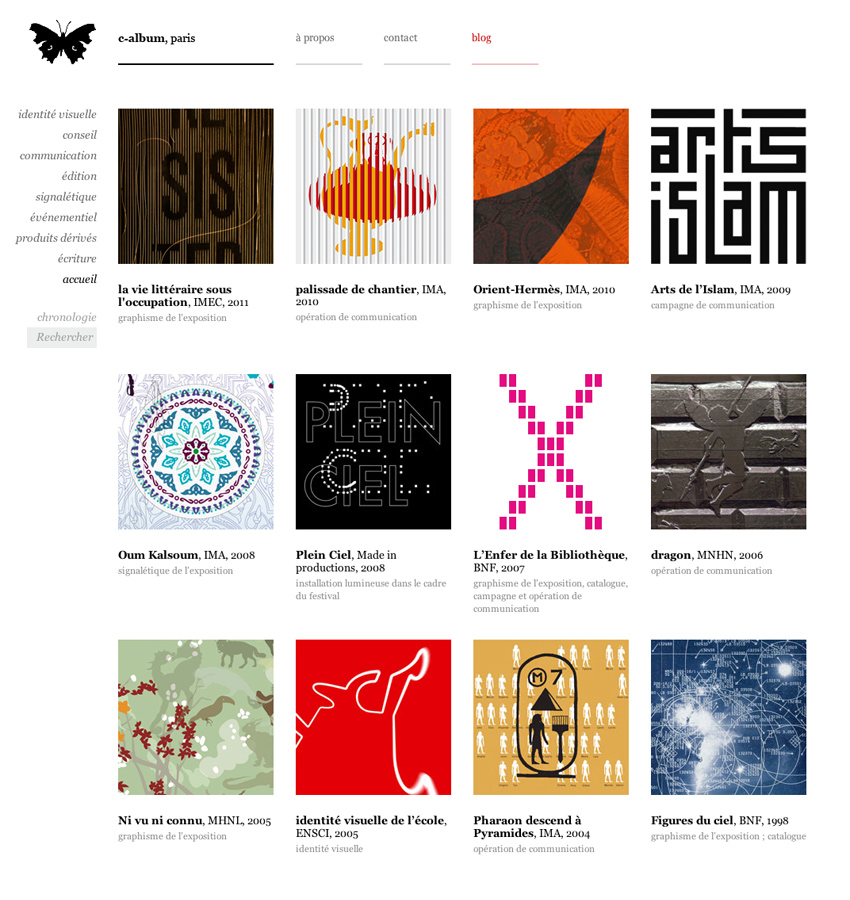
Task: Click the c-album, paris site title
Action: coord(157,38)
